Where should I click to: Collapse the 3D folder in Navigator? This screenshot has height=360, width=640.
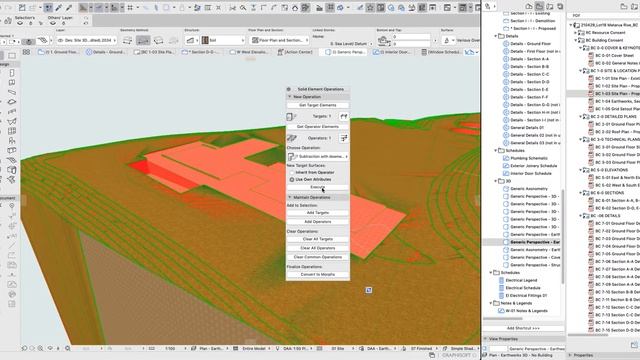tap(496, 181)
